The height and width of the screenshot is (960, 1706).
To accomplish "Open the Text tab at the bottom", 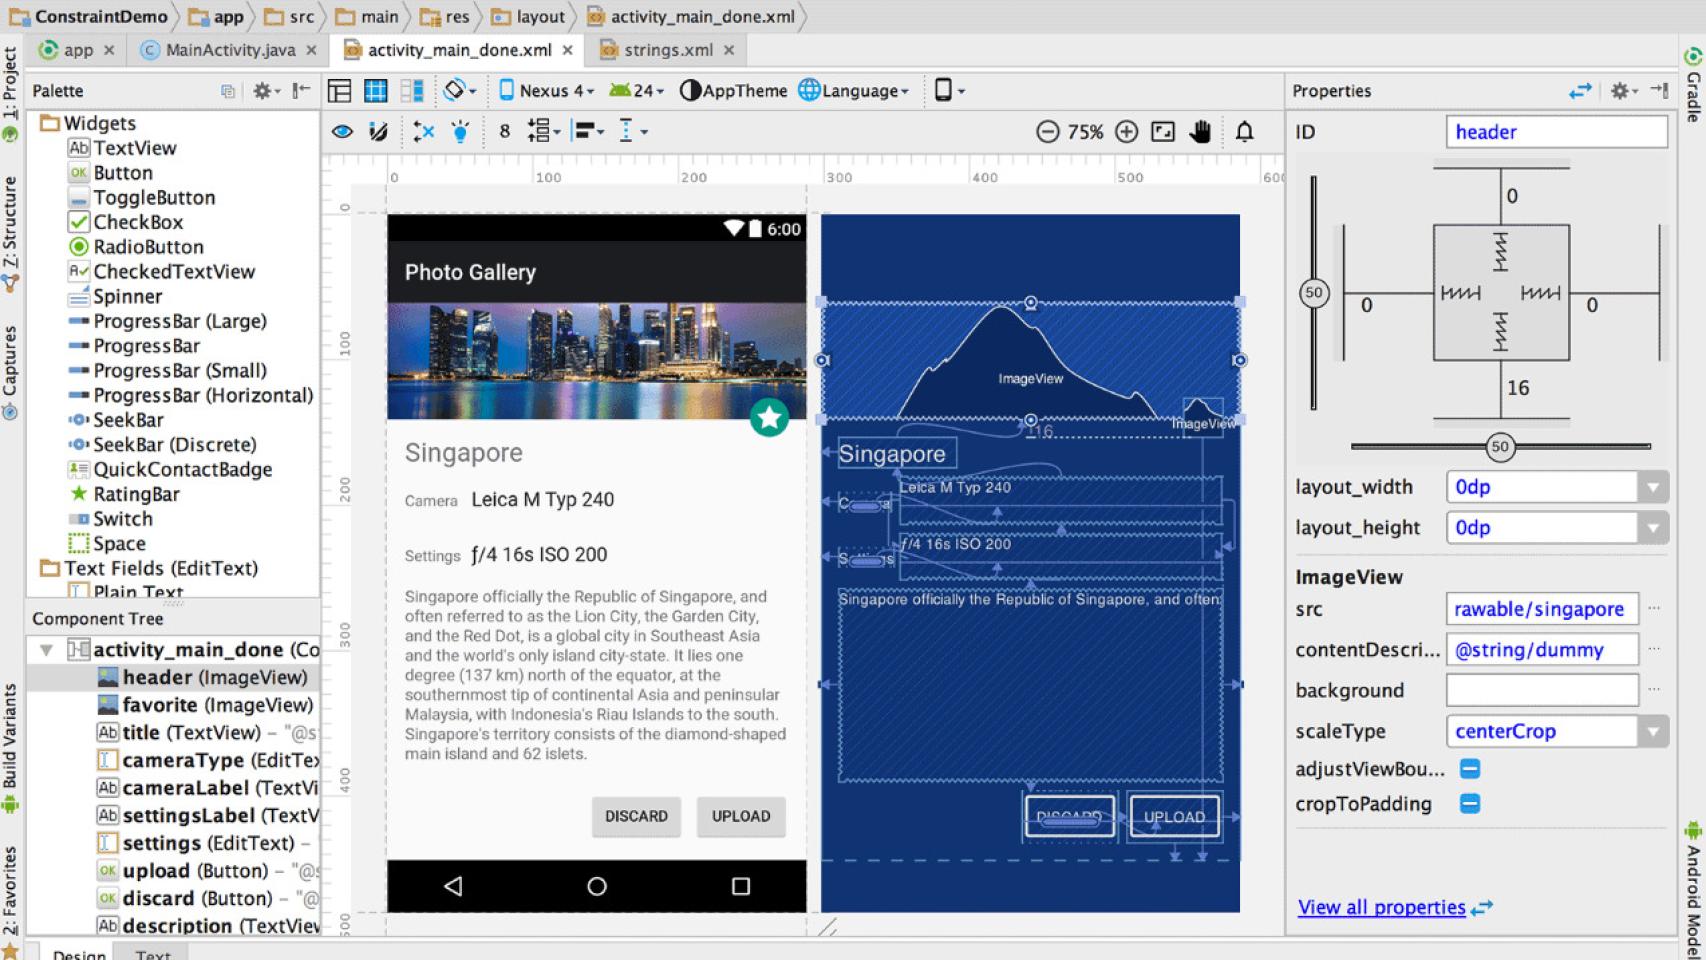I will point(152,953).
